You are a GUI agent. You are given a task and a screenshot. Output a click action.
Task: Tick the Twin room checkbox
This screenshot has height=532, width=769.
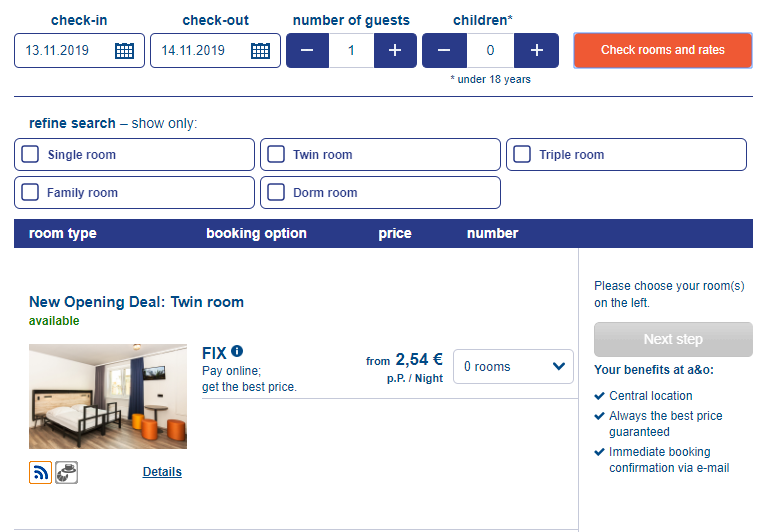tap(276, 154)
